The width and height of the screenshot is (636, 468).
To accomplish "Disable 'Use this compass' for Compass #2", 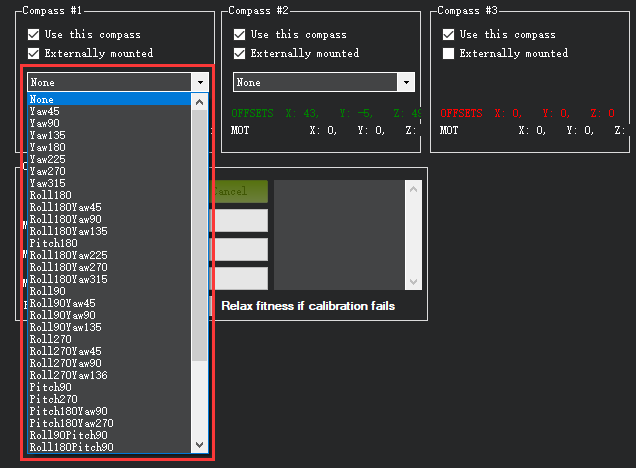I will point(239,35).
